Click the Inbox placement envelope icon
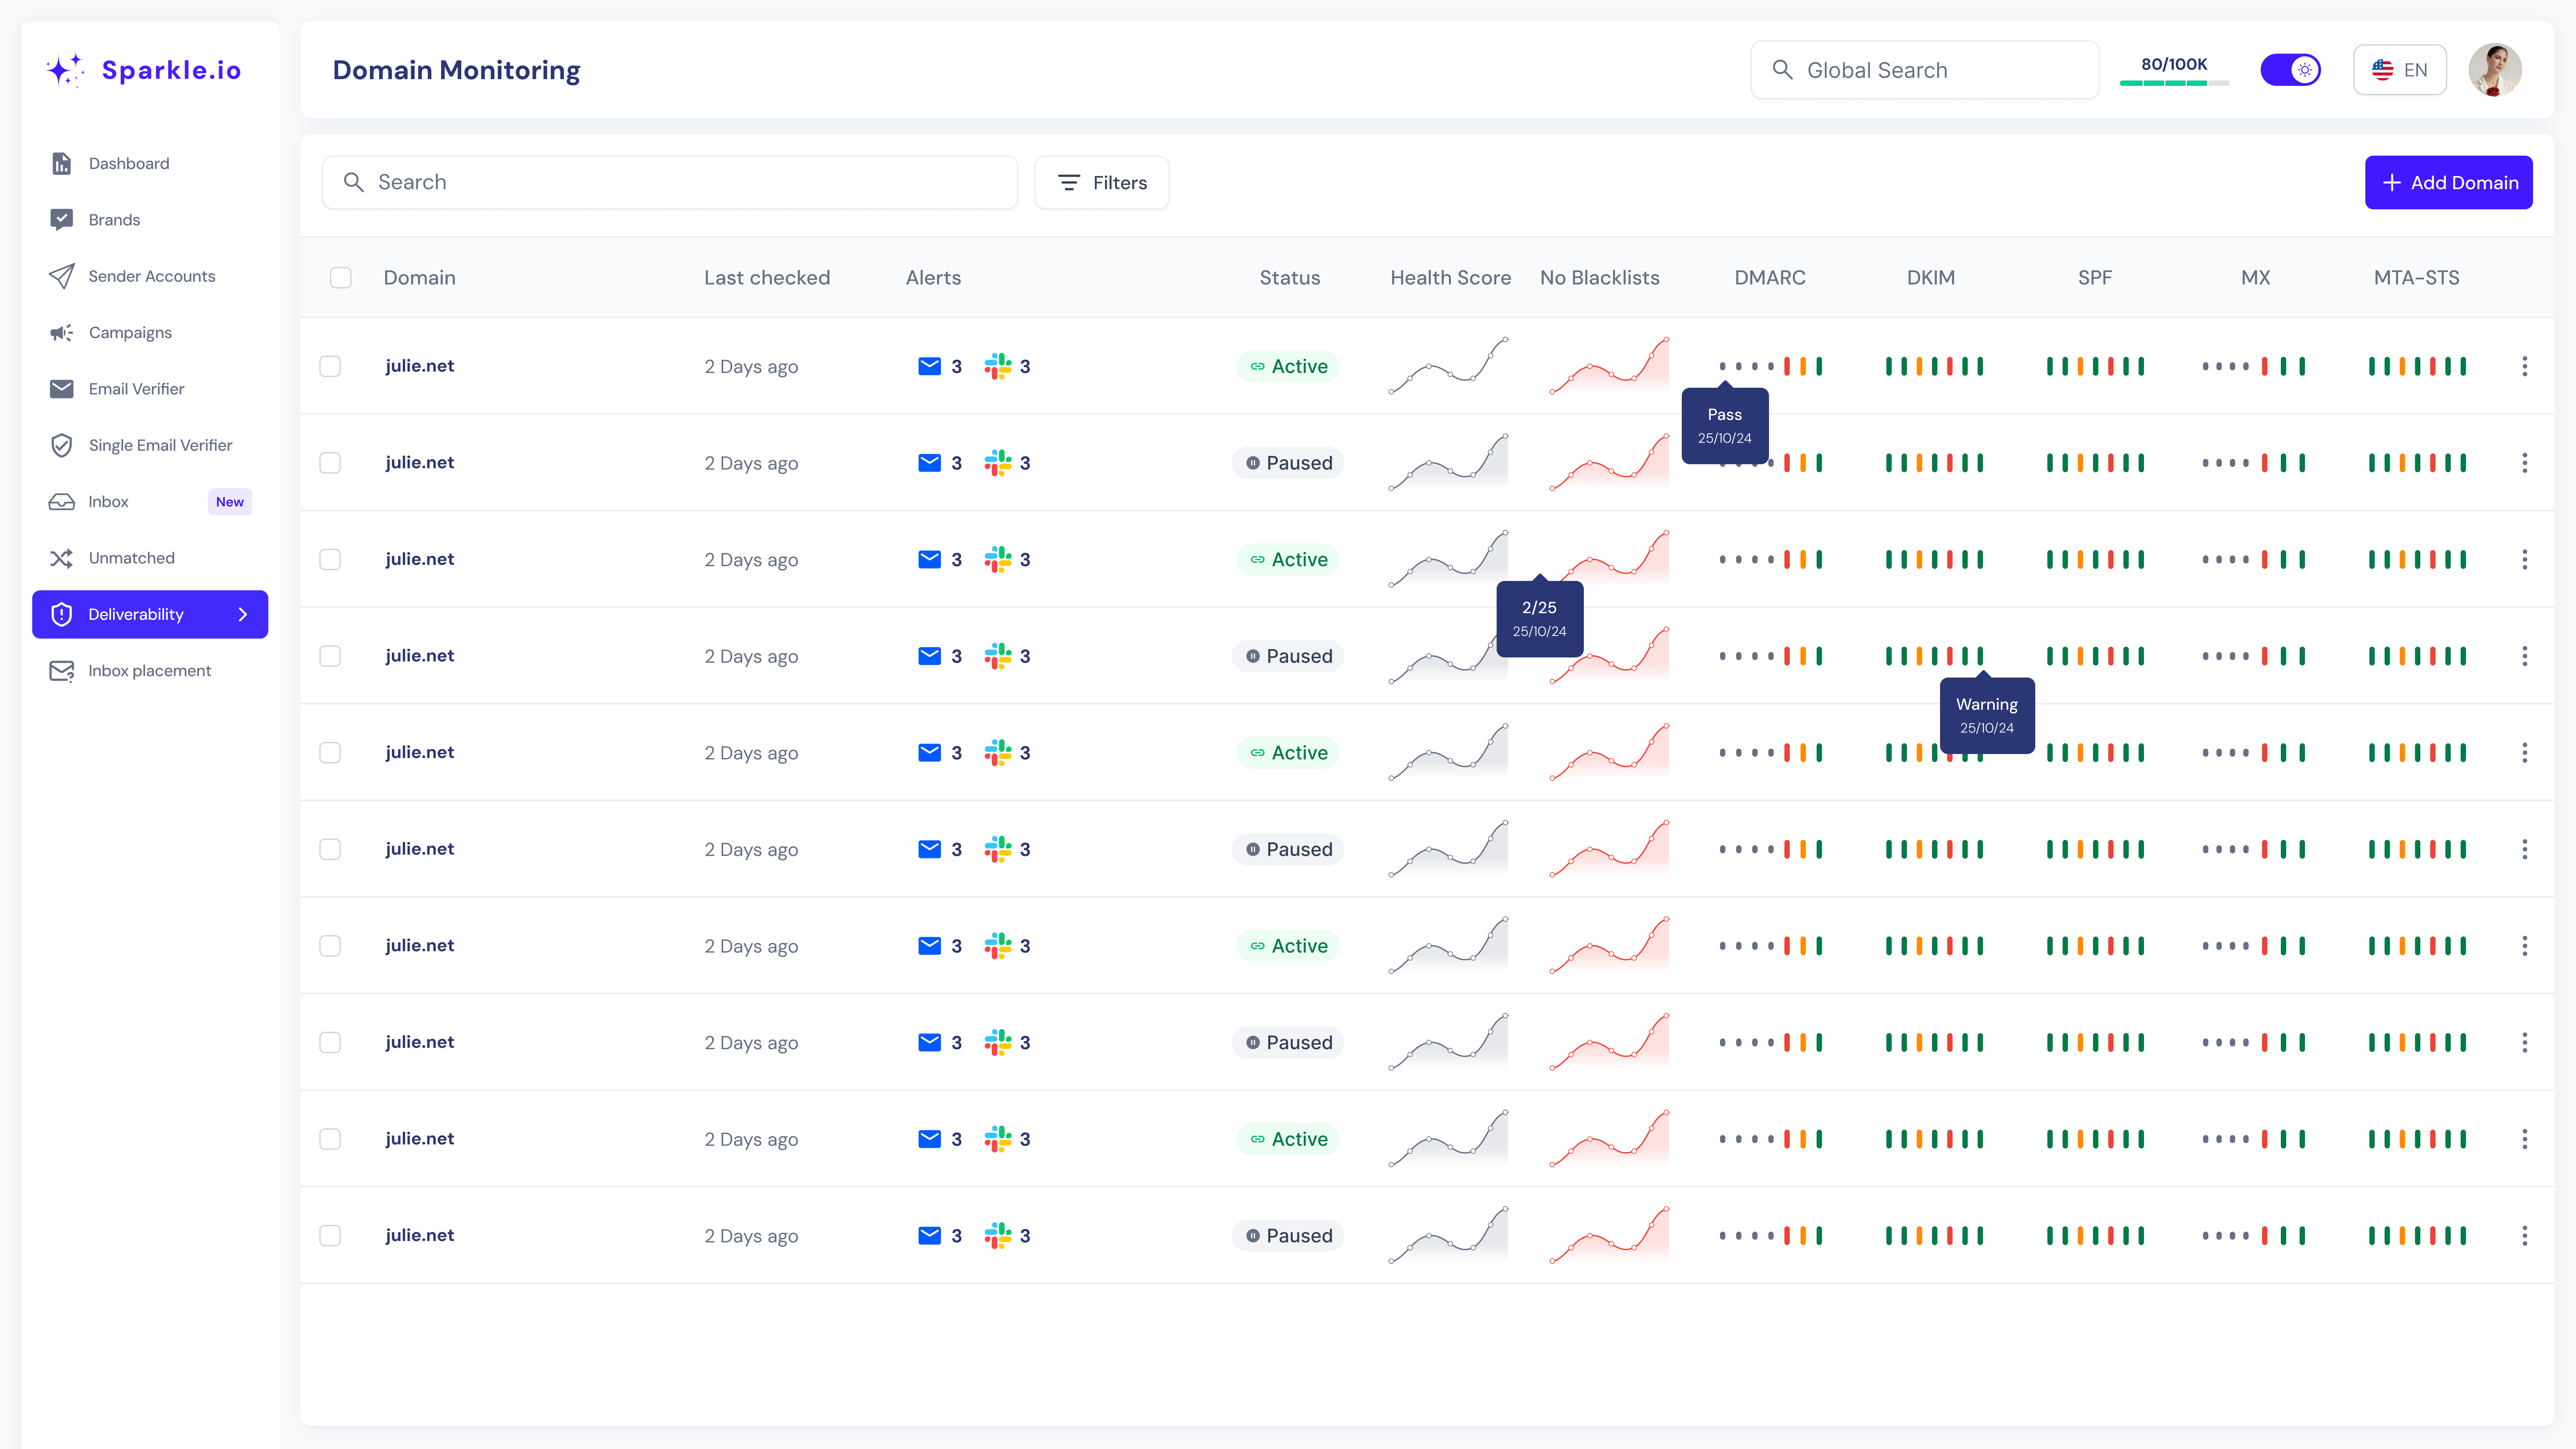The image size is (2576, 1449). tap(61, 671)
